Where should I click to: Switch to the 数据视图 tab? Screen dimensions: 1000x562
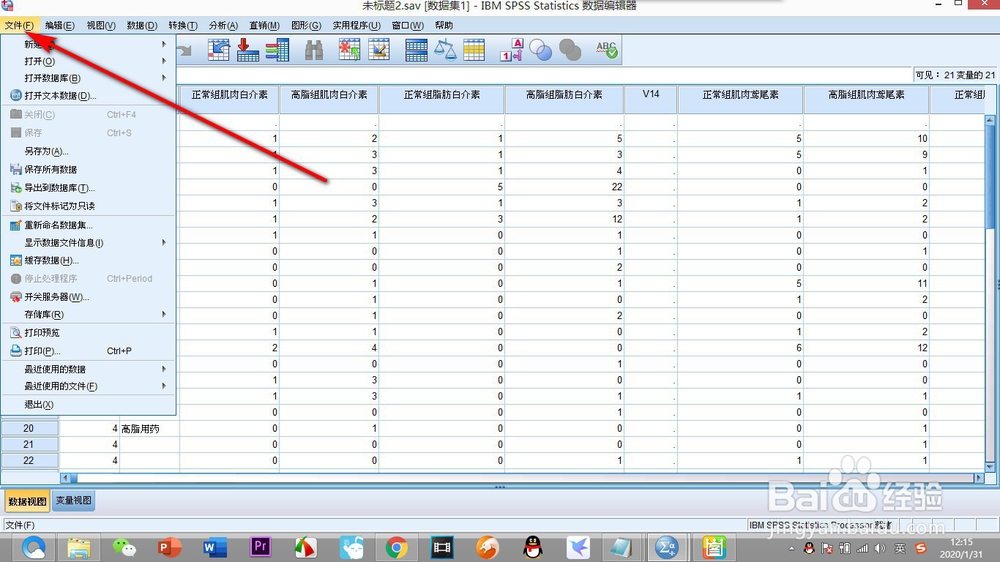27,501
